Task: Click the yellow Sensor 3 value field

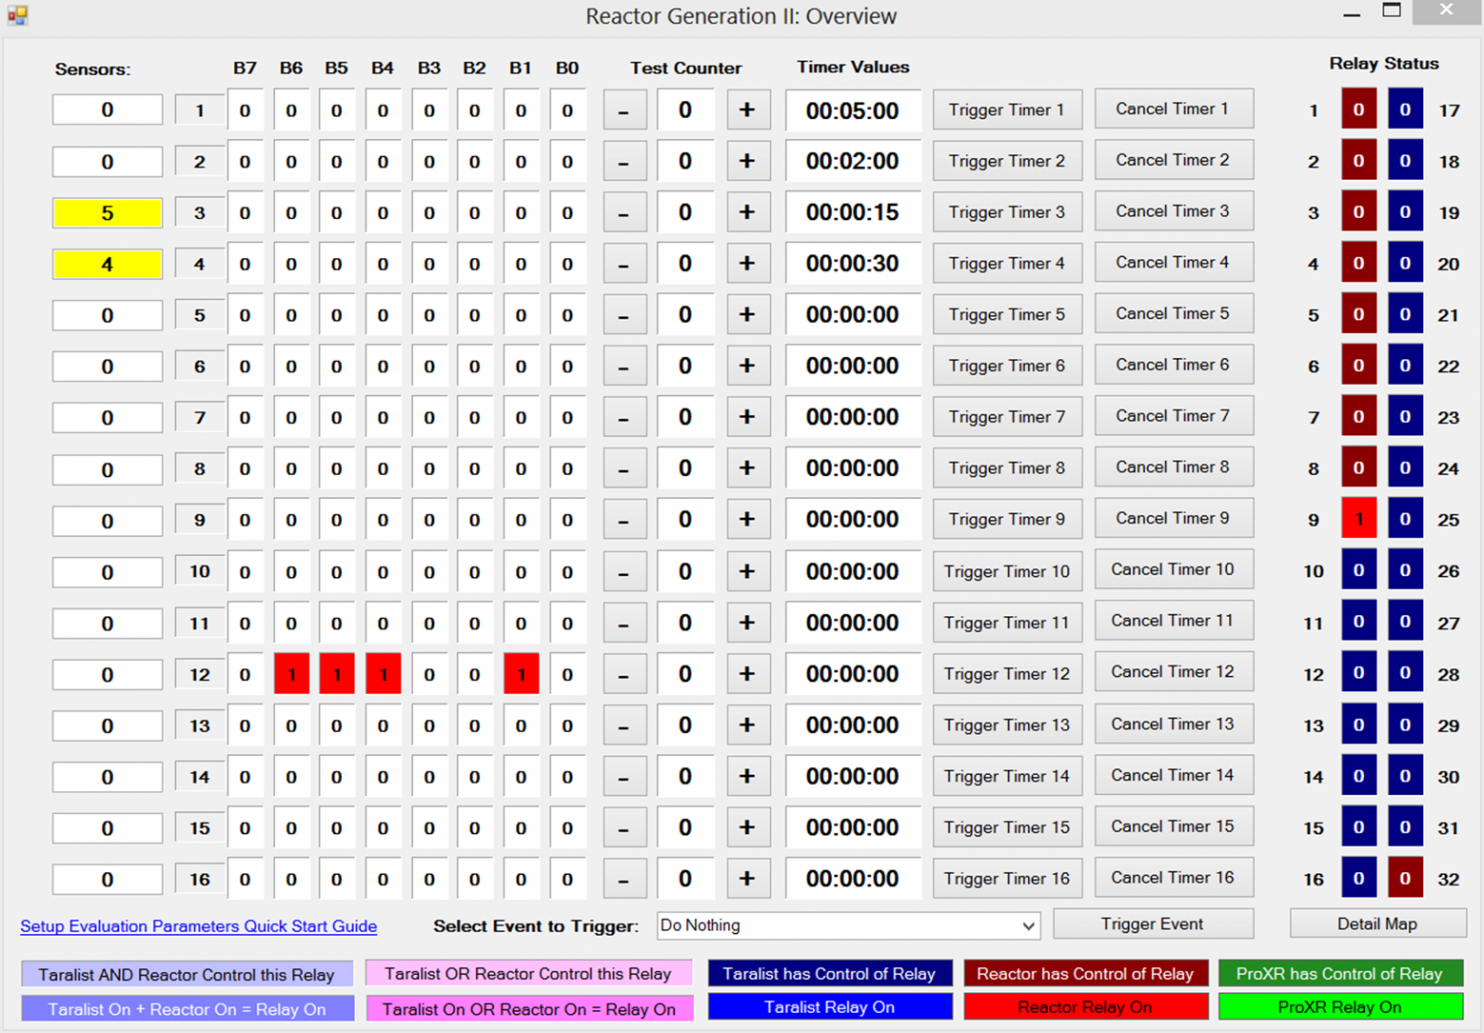Action: (107, 213)
